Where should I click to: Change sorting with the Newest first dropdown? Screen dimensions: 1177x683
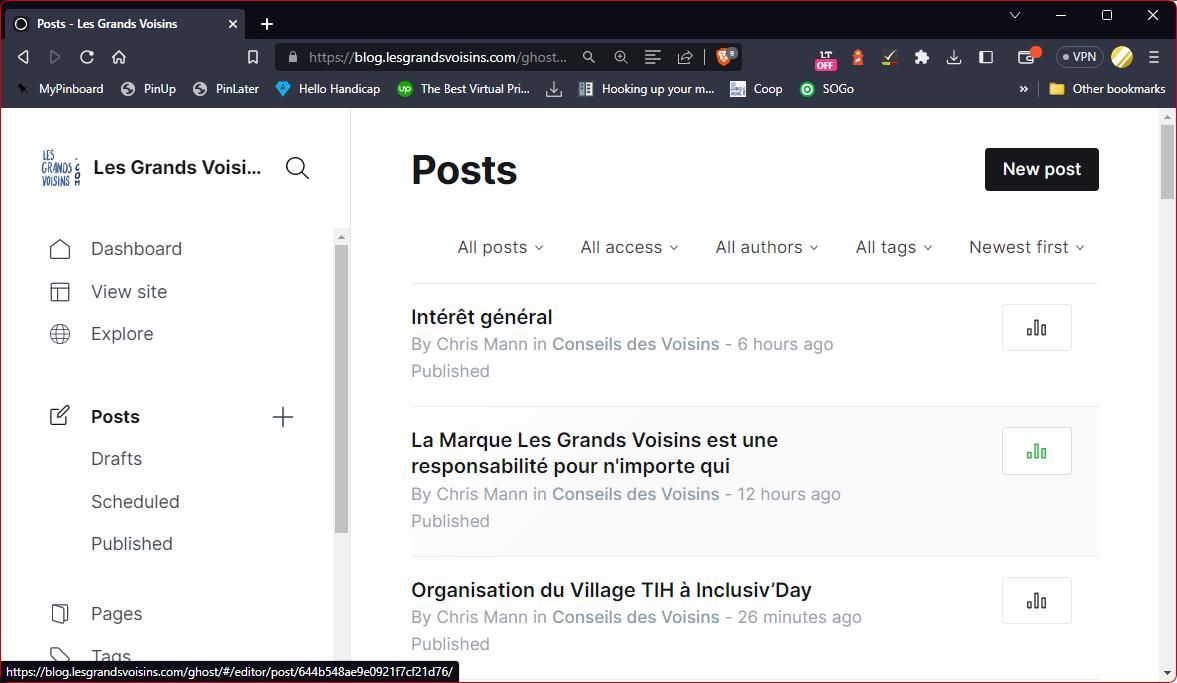tap(1025, 247)
